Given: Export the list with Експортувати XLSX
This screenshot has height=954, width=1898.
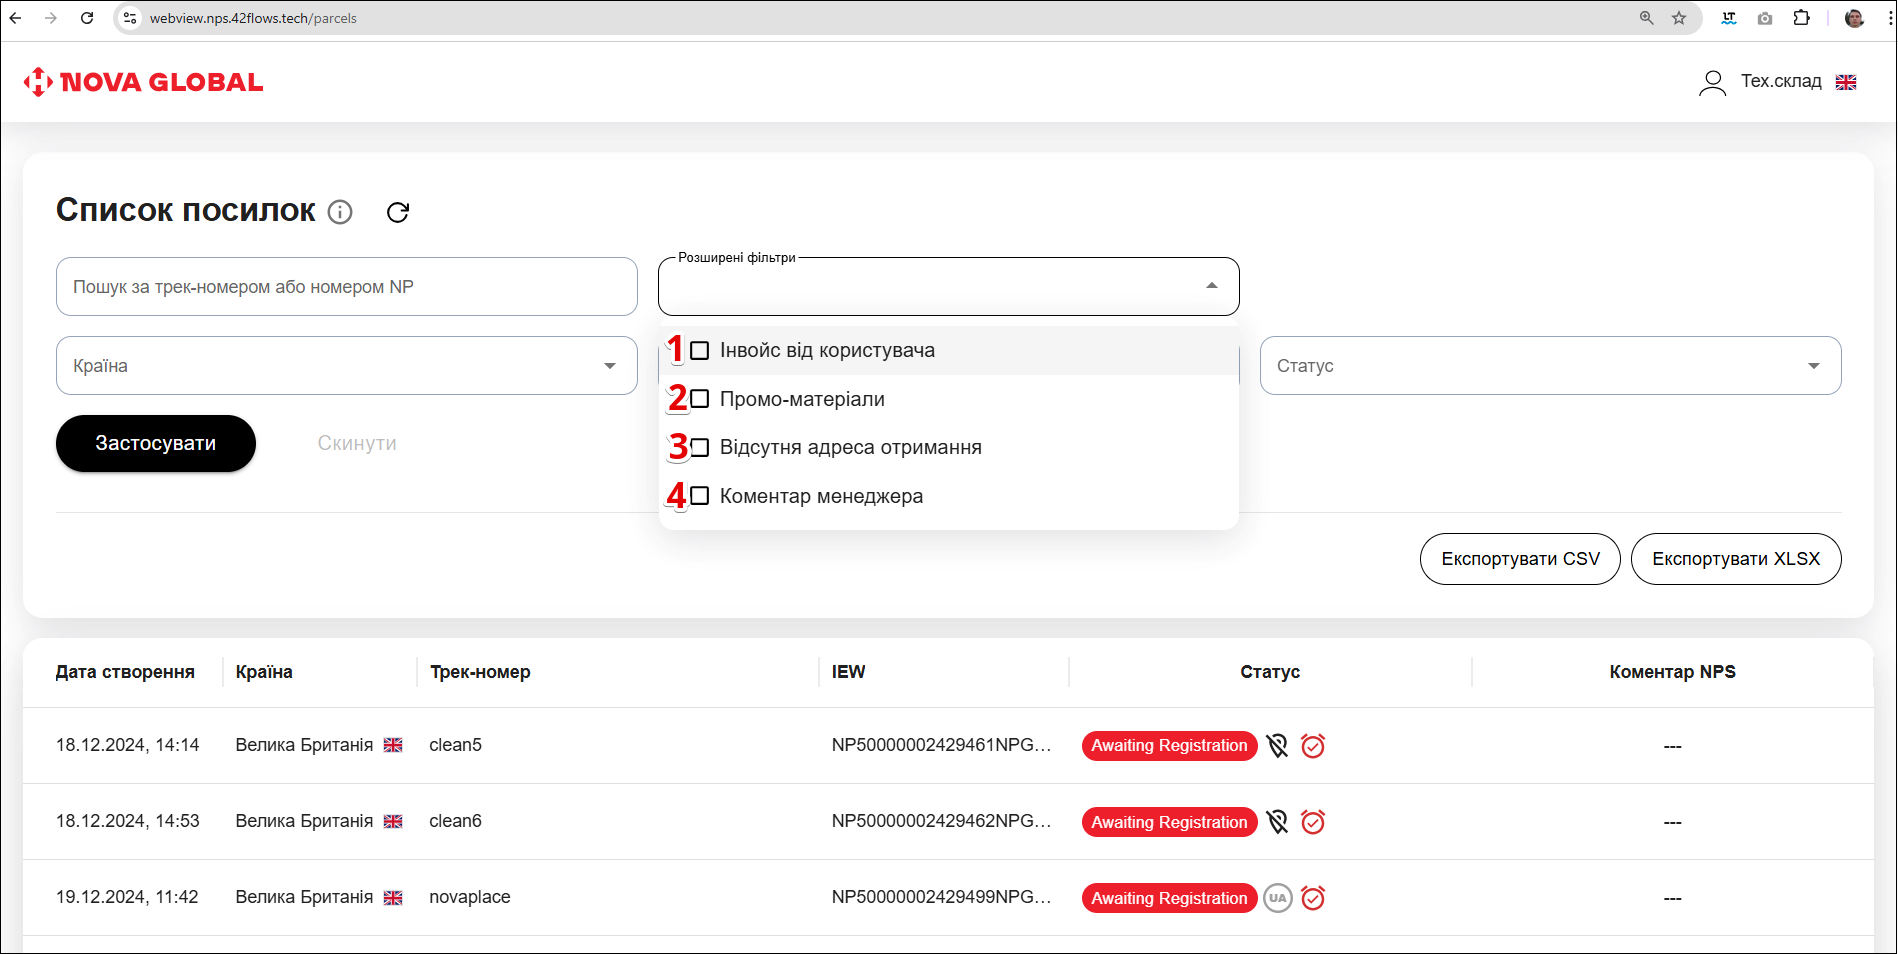Looking at the screenshot, I should pyautogui.click(x=1736, y=559).
